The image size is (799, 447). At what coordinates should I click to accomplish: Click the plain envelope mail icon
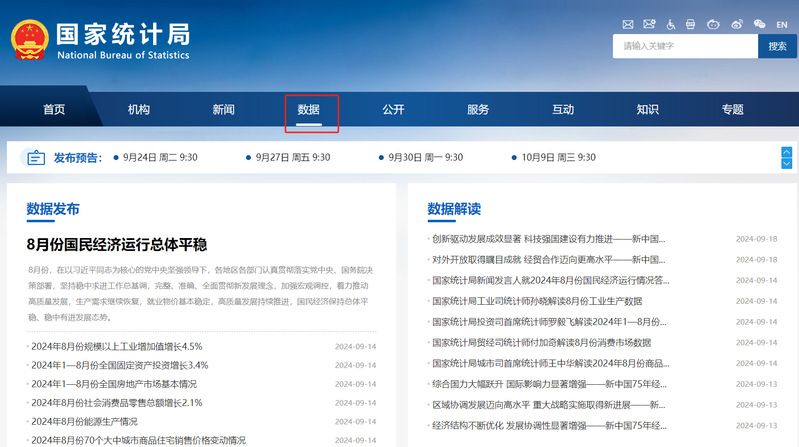pos(628,24)
